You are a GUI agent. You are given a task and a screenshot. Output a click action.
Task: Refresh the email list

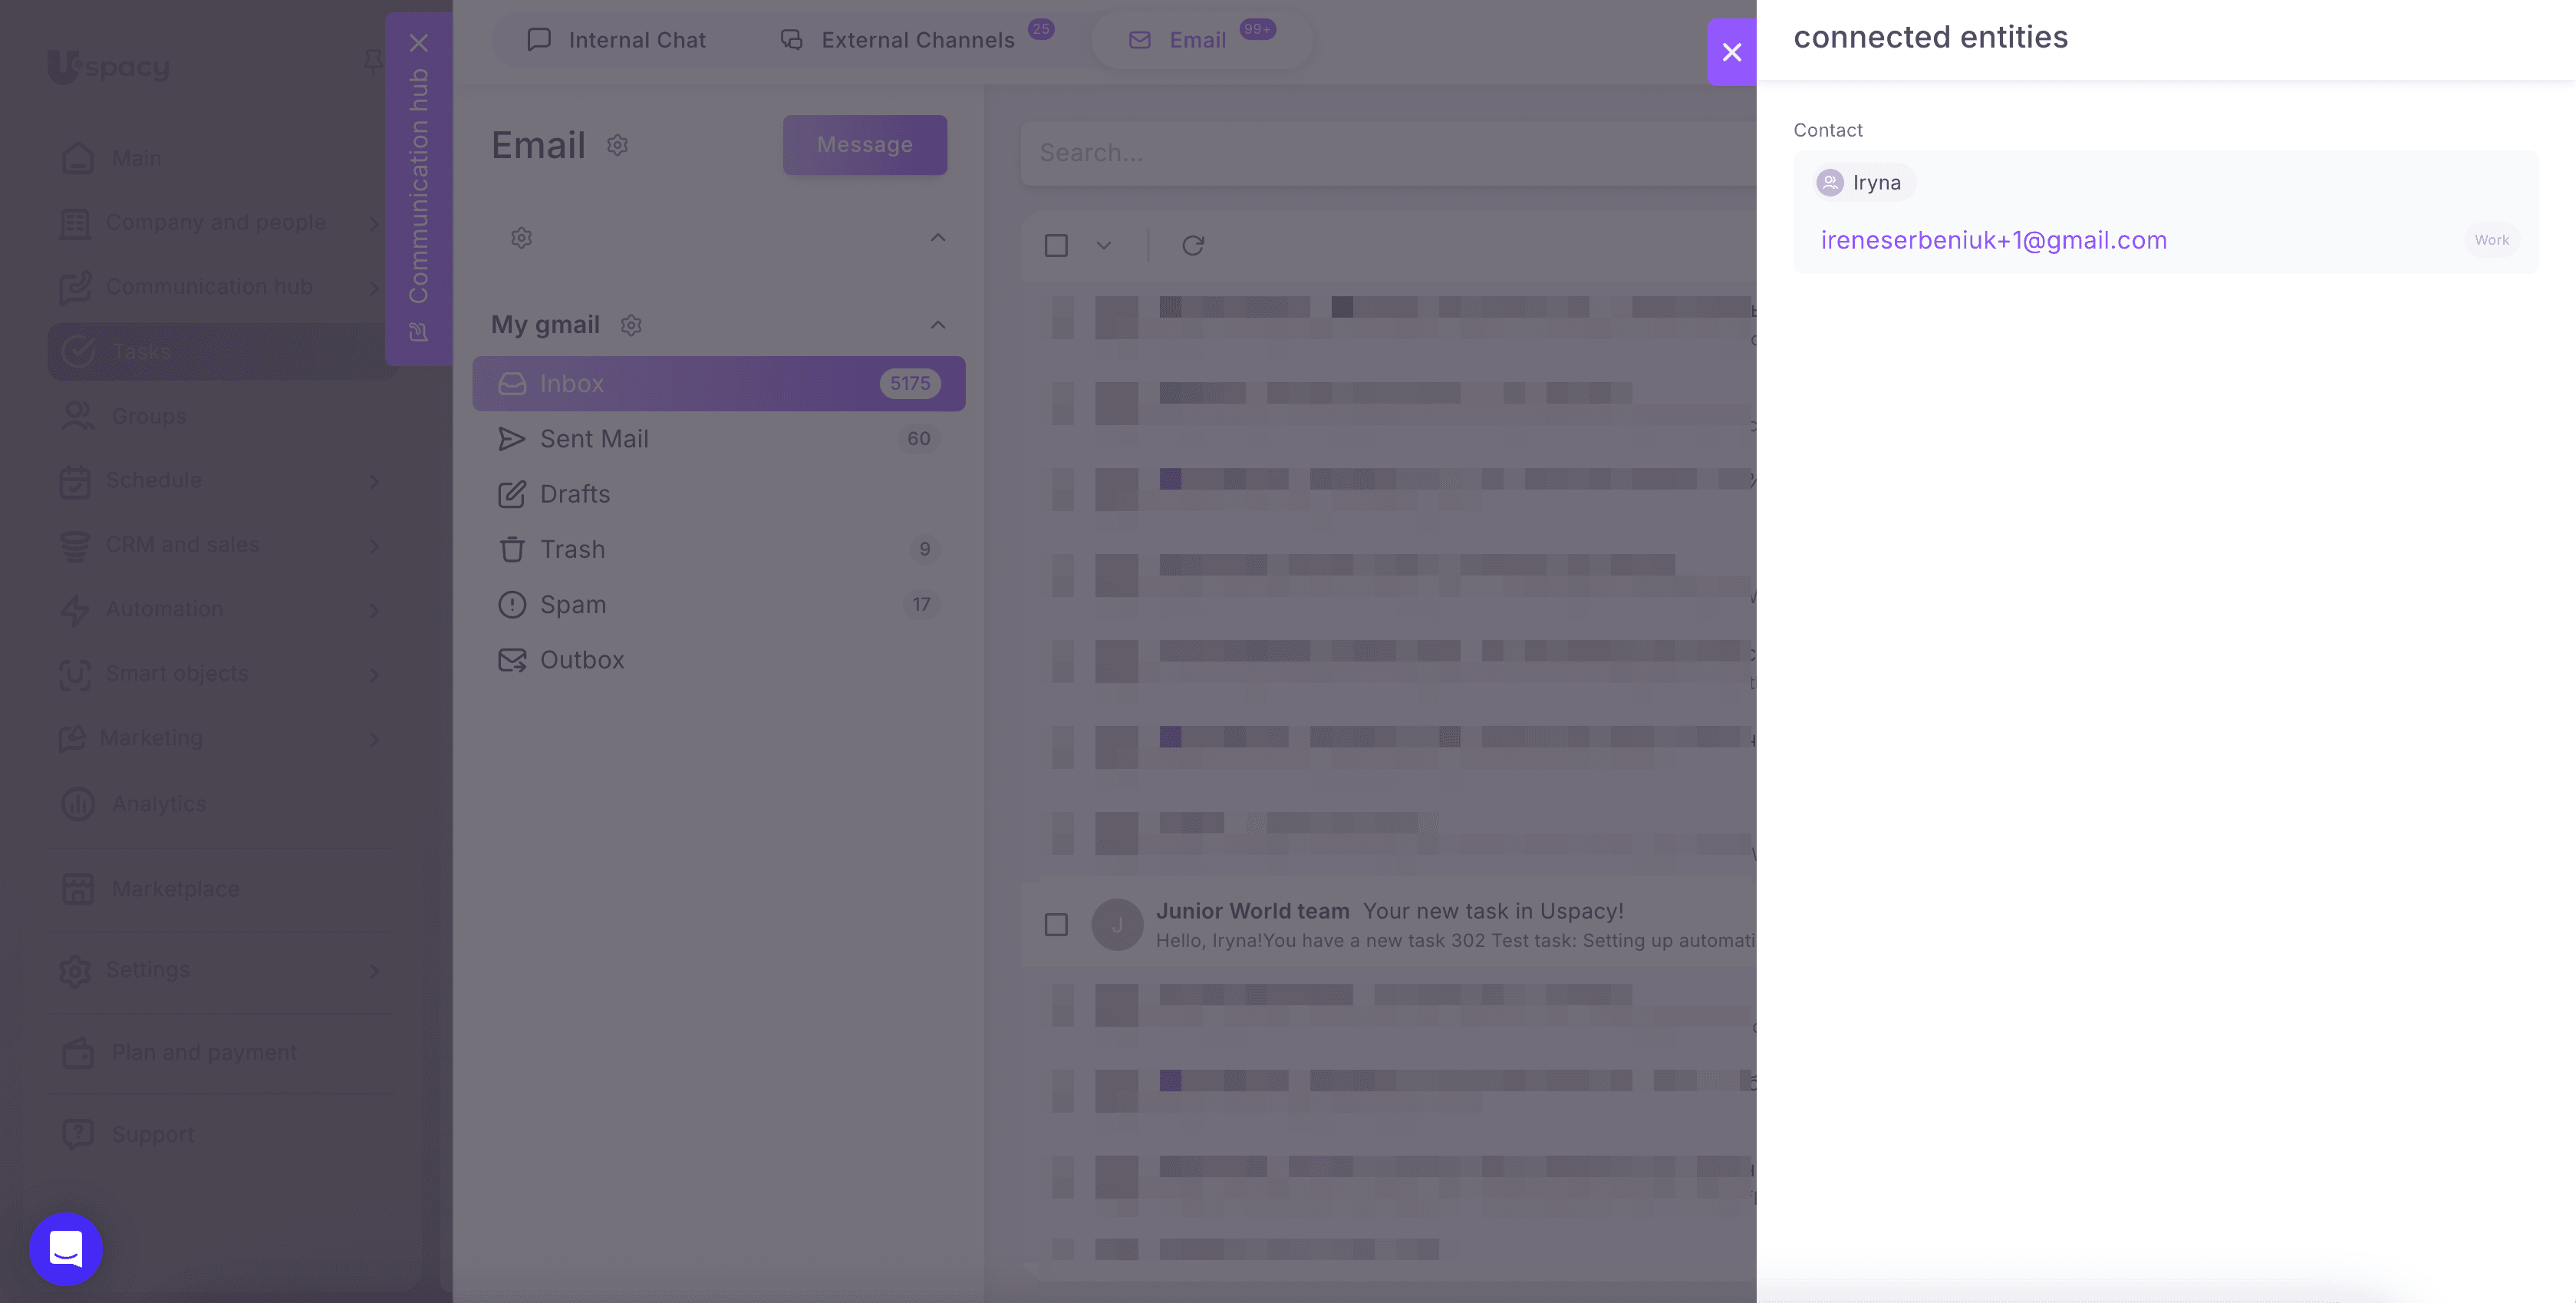coord(1192,246)
